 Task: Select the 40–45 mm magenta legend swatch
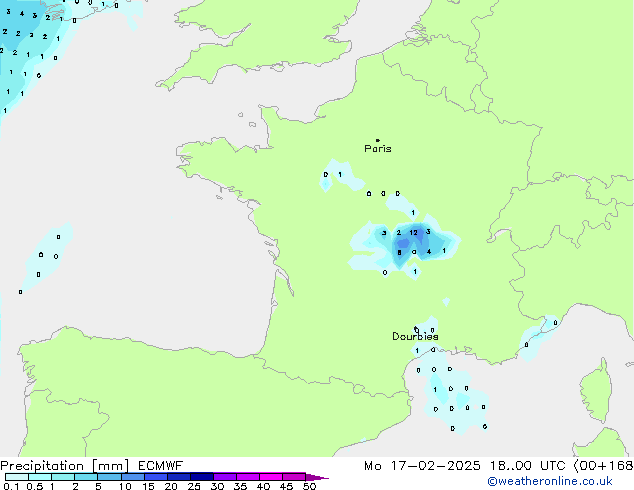click(x=271, y=477)
